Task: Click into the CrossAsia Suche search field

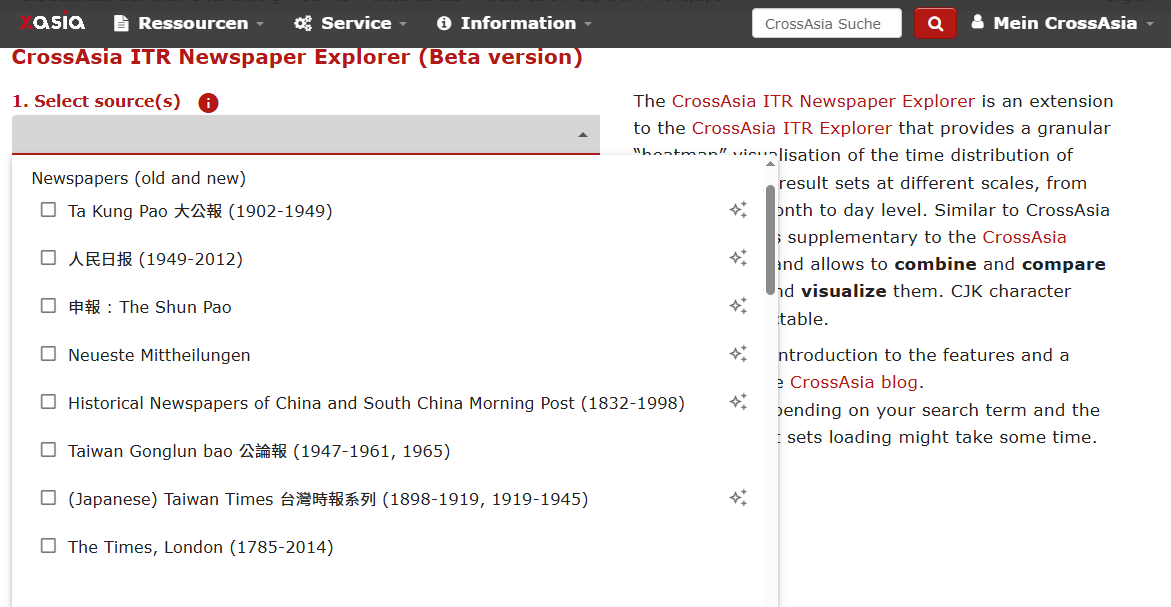Action: click(x=826, y=23)
